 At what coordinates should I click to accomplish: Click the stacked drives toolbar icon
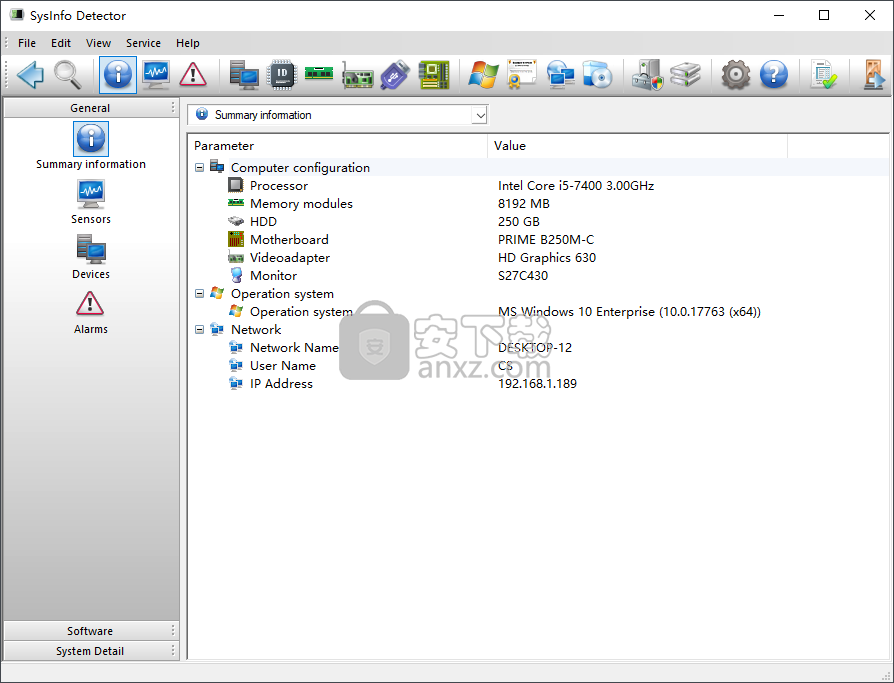(685, 75)
